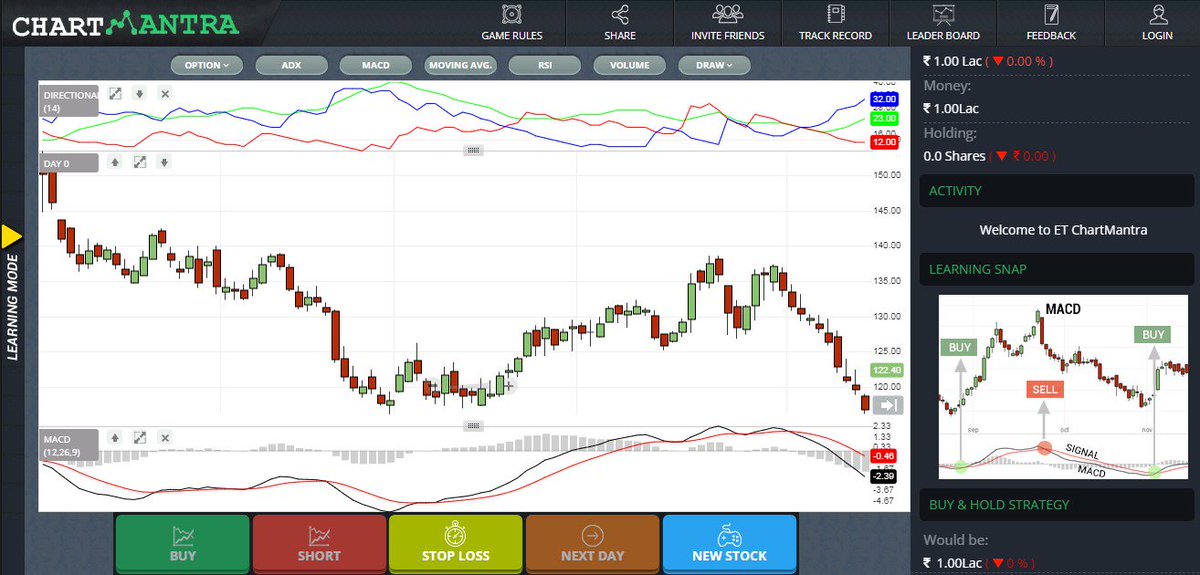Toggle the RSI indicator
This screenshot has width=1200, height=575.
click(545, 65)
